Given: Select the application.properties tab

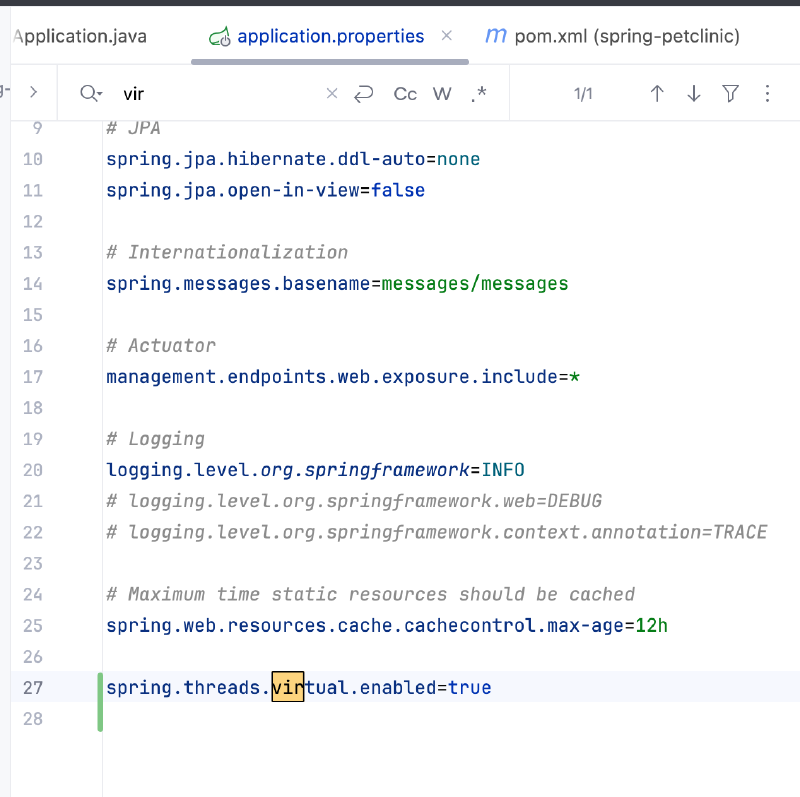Looking at the screenshot, I should tap(330, 36).
